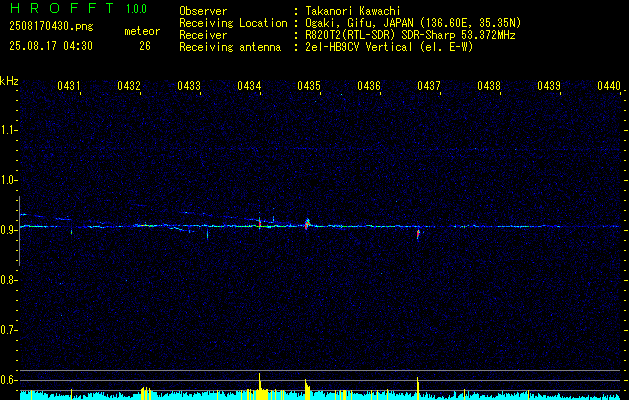
Task: Click the 'Receiver' field label
Action: (x=203, y=35)
